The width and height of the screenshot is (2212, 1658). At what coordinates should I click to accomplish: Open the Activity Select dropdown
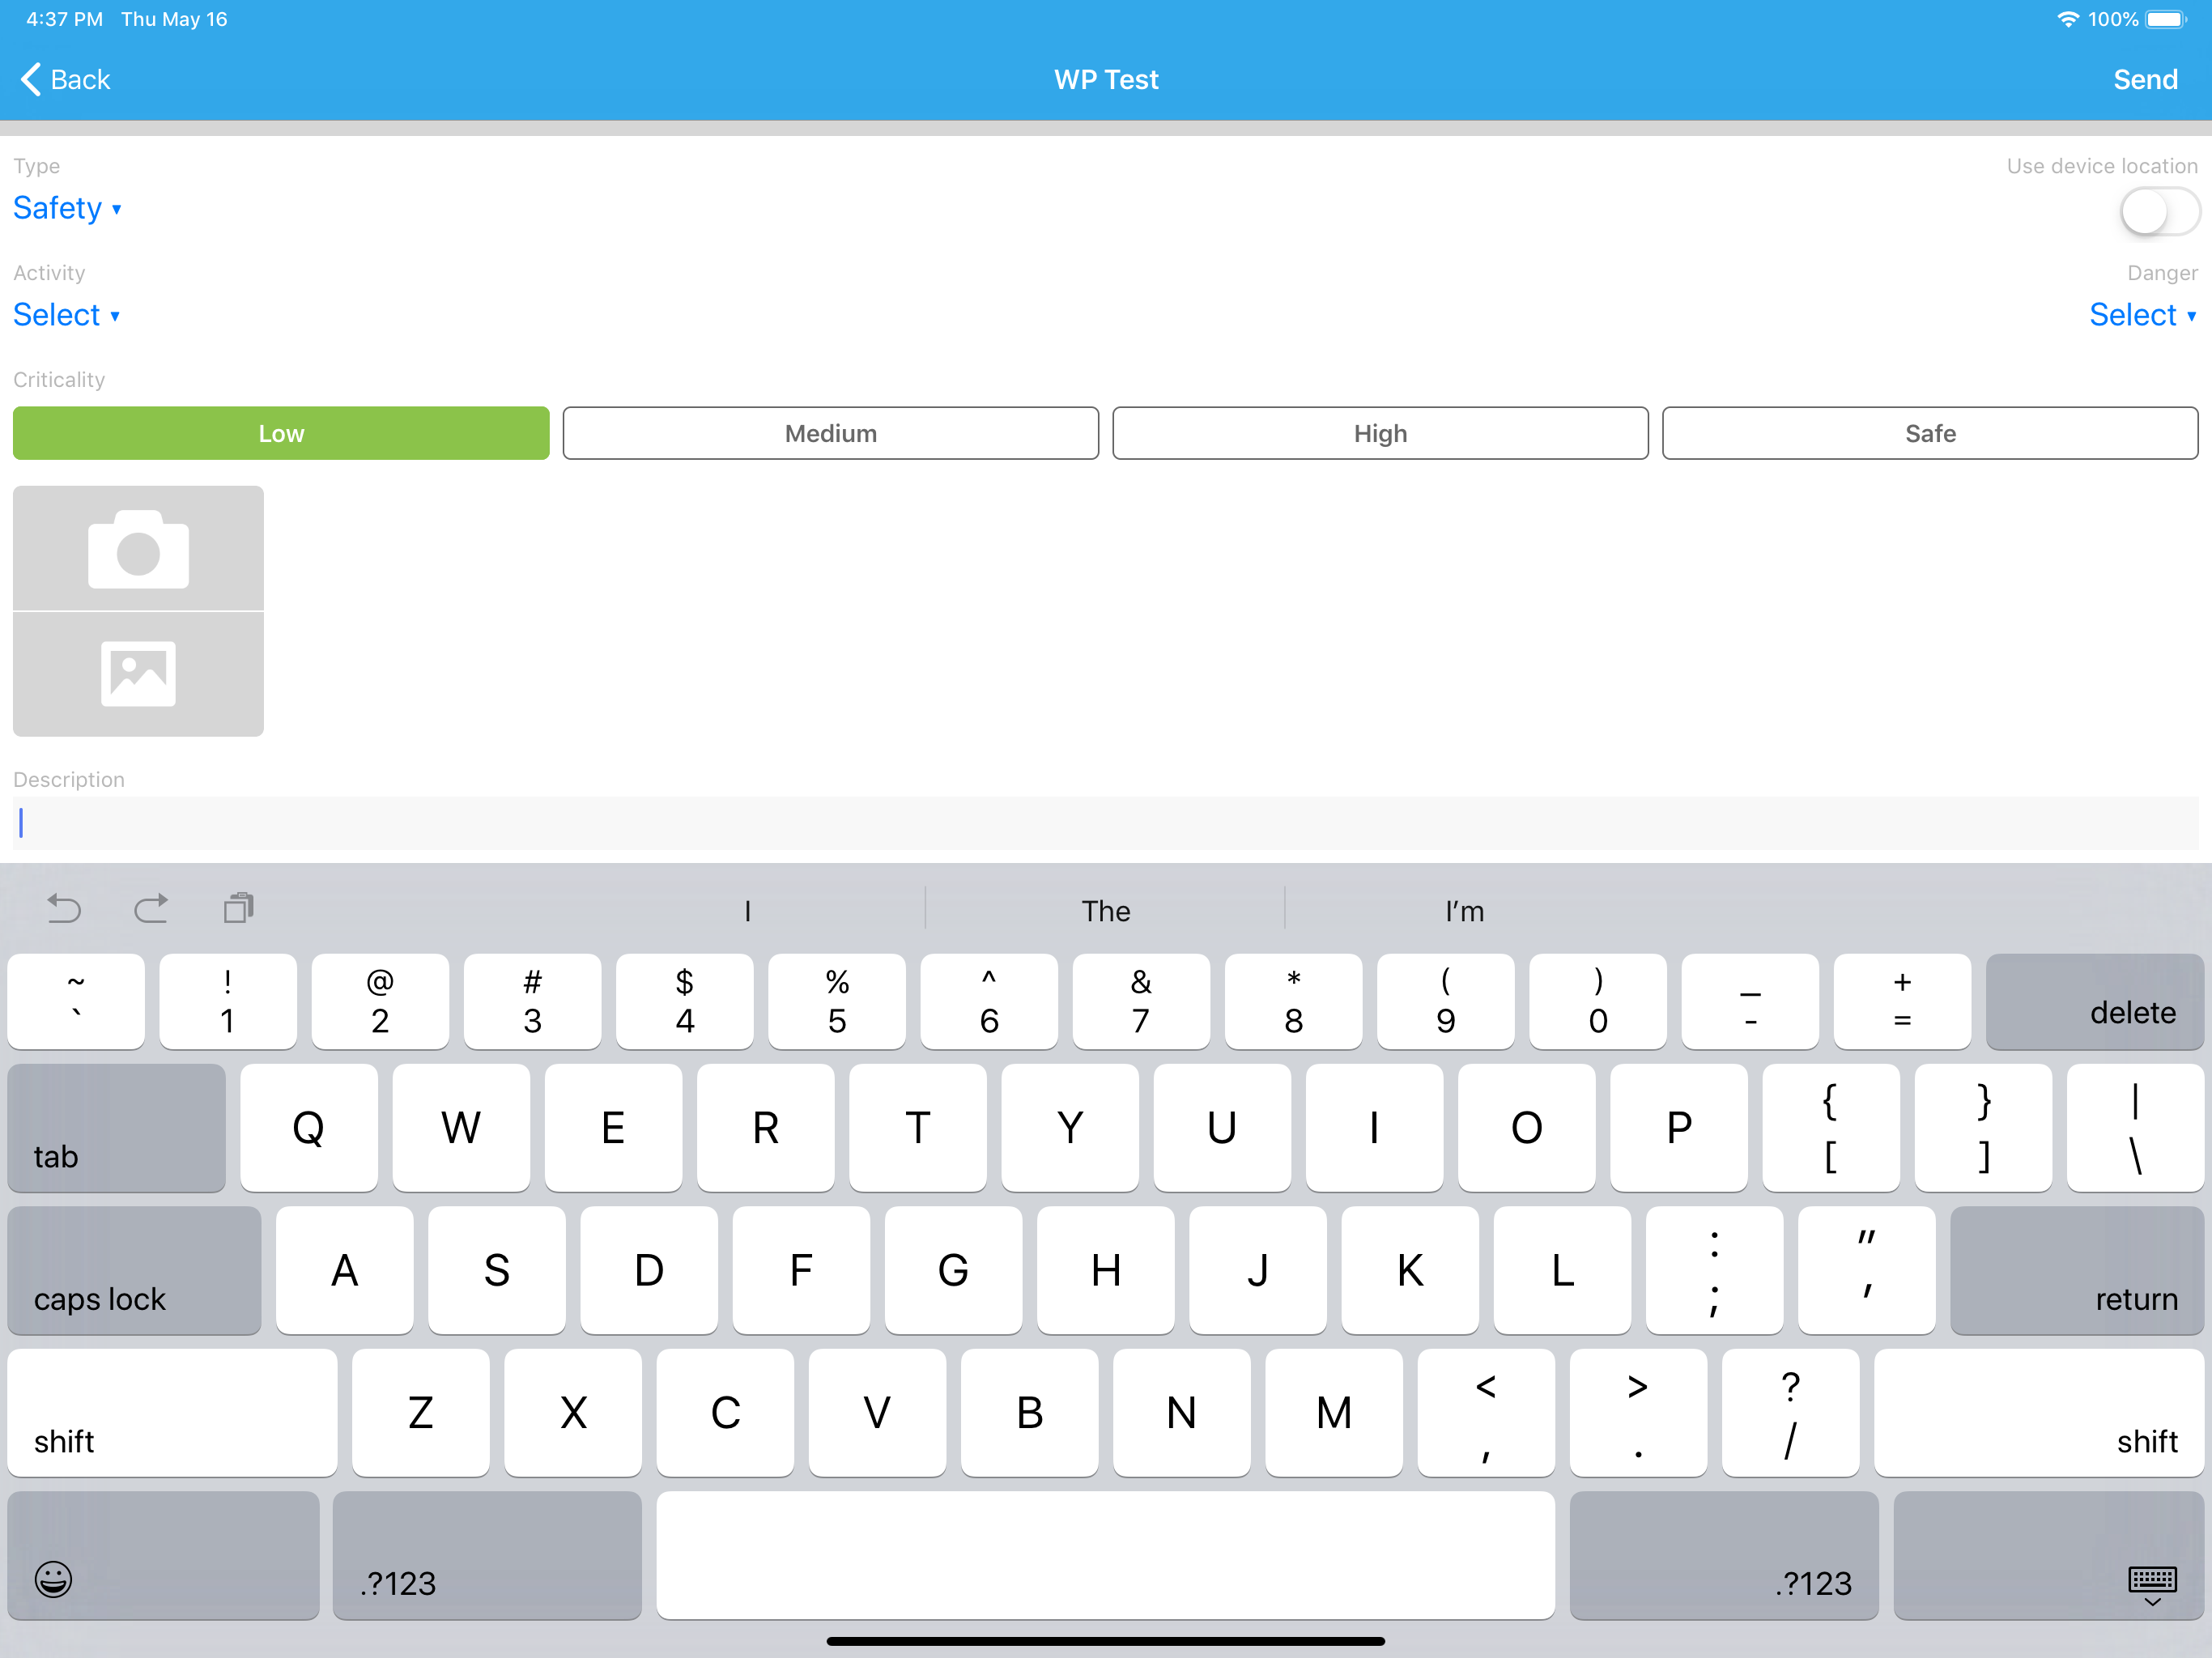(x=66, y=315)
